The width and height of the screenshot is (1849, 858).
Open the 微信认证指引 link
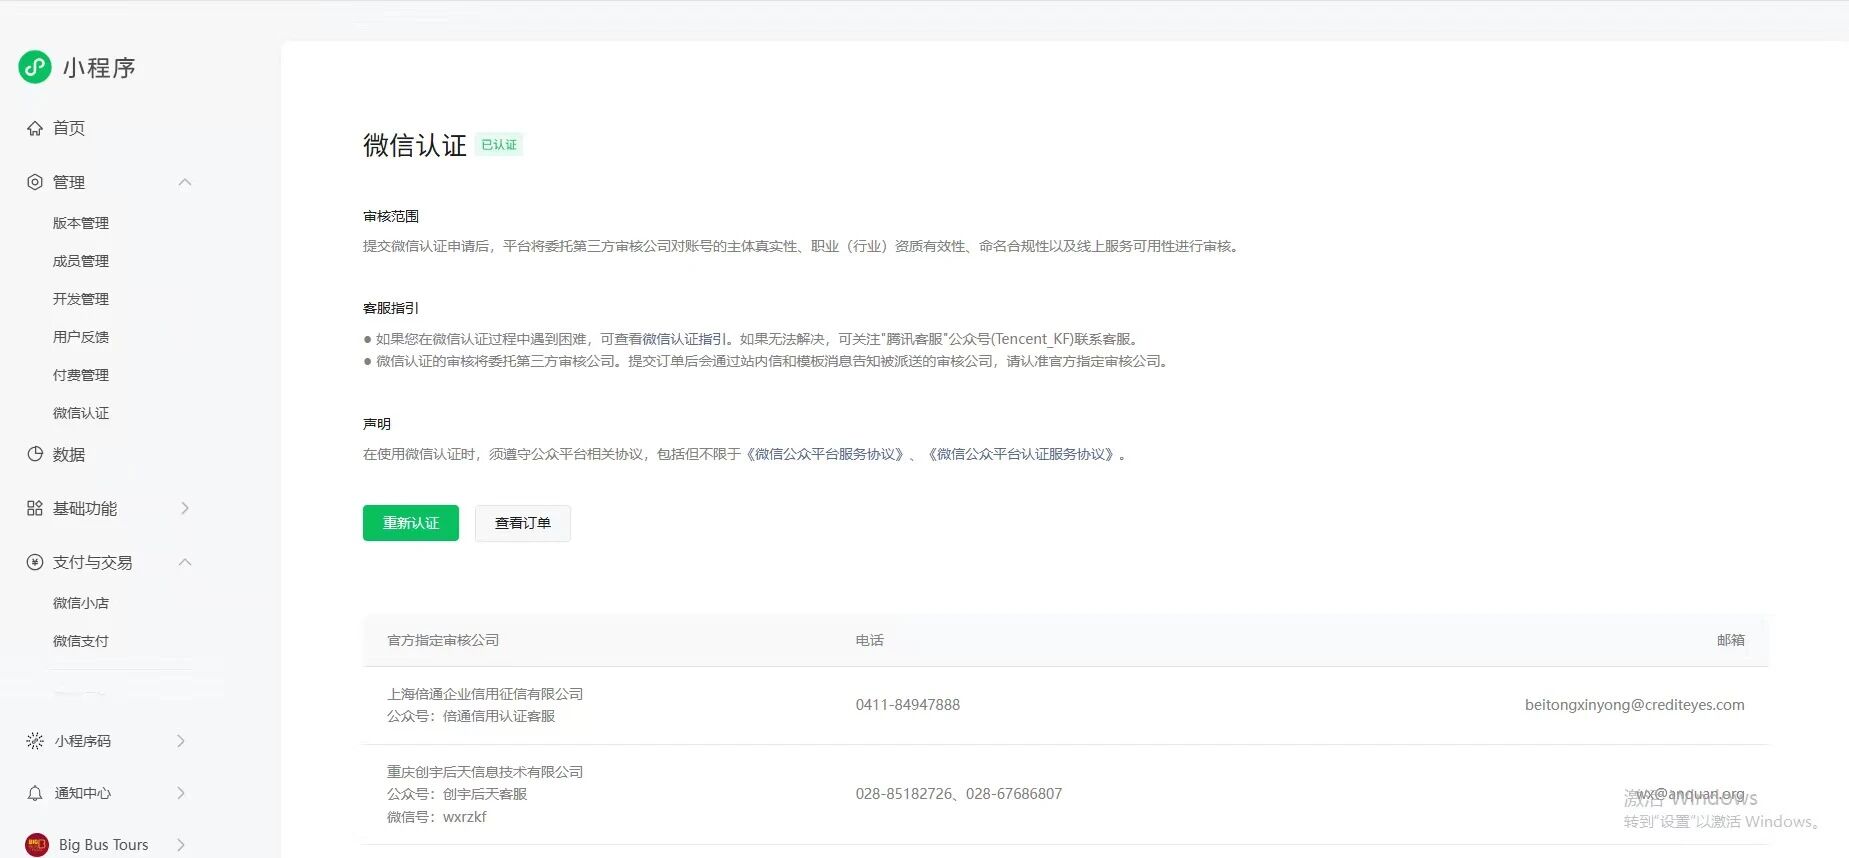tap(685, 339)
